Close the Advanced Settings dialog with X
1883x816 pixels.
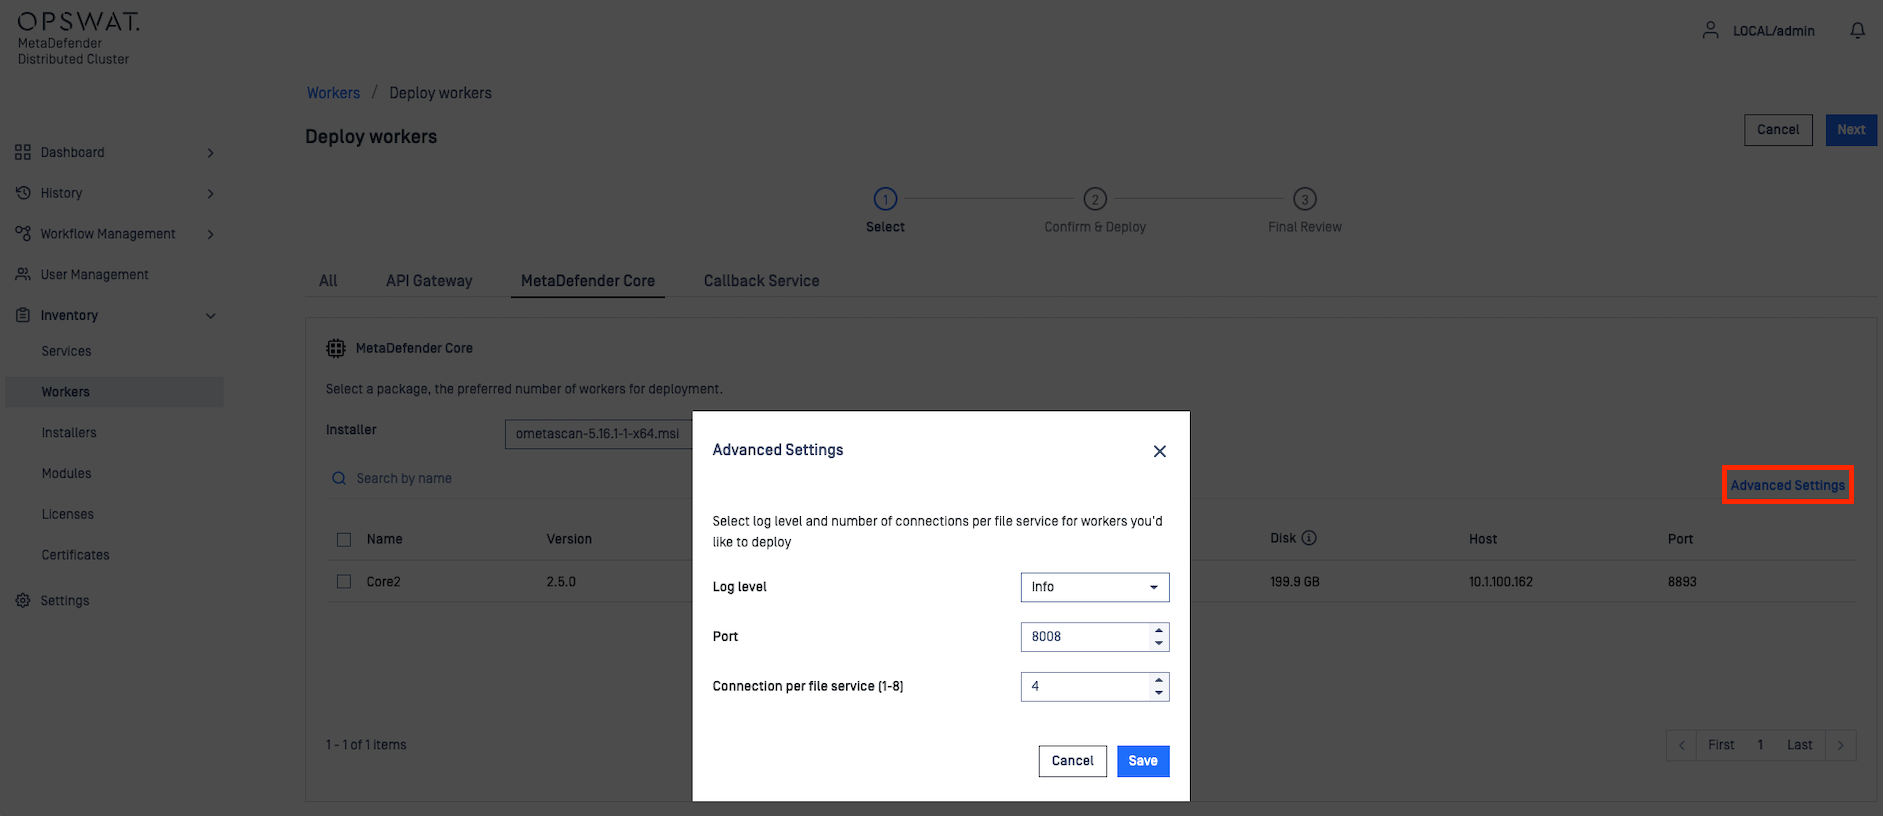[1159, 451]
